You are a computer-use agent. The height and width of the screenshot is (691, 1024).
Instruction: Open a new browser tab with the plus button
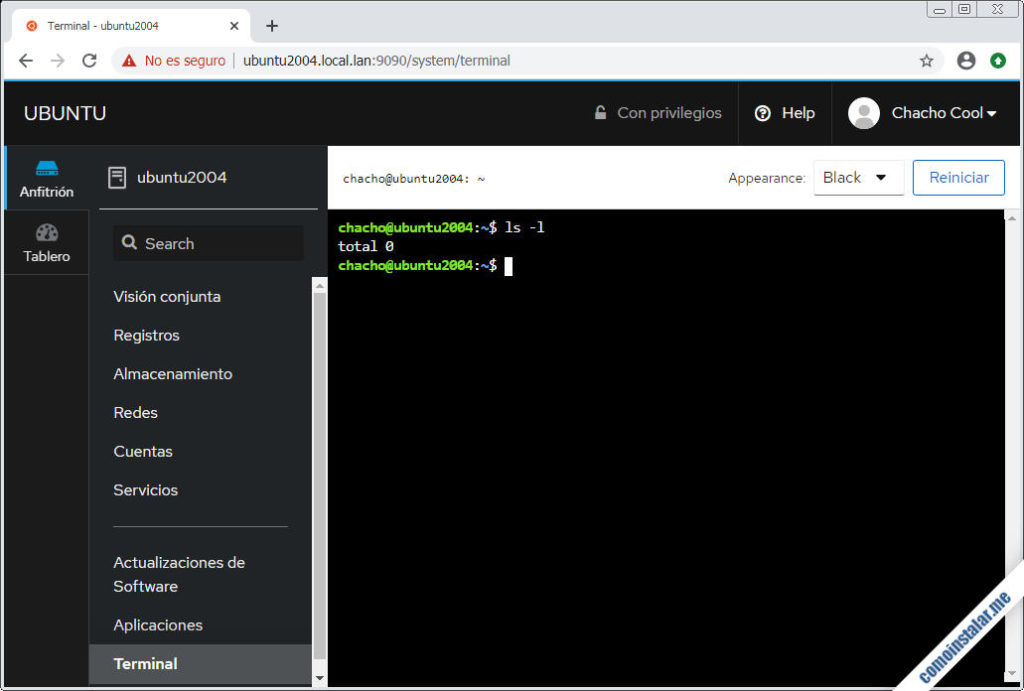(271, 25)
